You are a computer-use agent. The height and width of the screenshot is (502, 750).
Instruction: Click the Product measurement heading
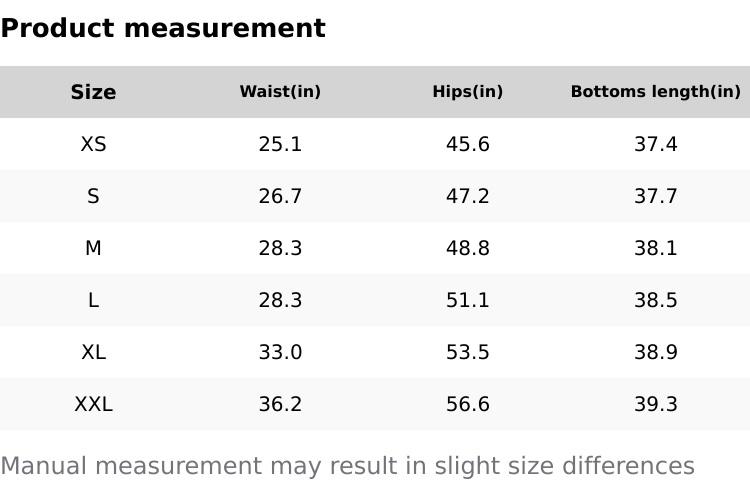pyautogui.click(x=163, y=28)
